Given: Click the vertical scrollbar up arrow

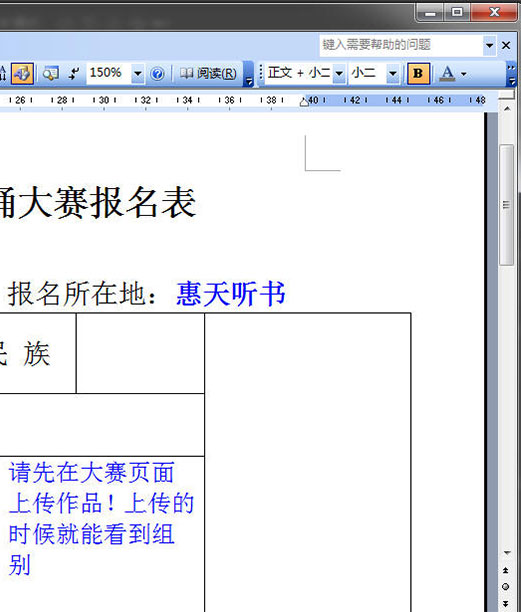Looking at the screenshot, I should pos(507,109).
